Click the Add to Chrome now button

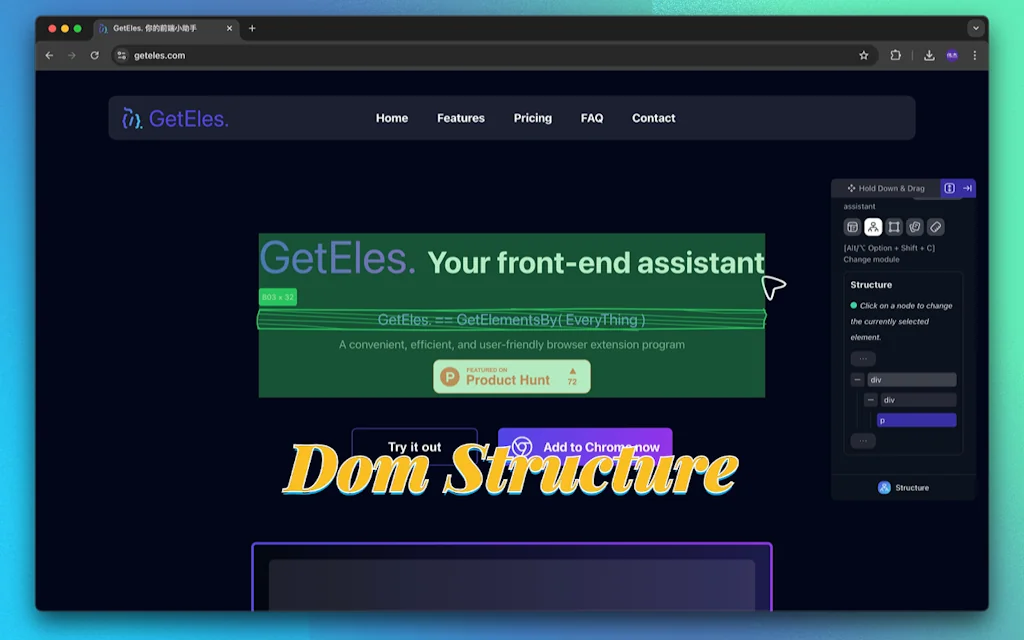coord(585,447)
